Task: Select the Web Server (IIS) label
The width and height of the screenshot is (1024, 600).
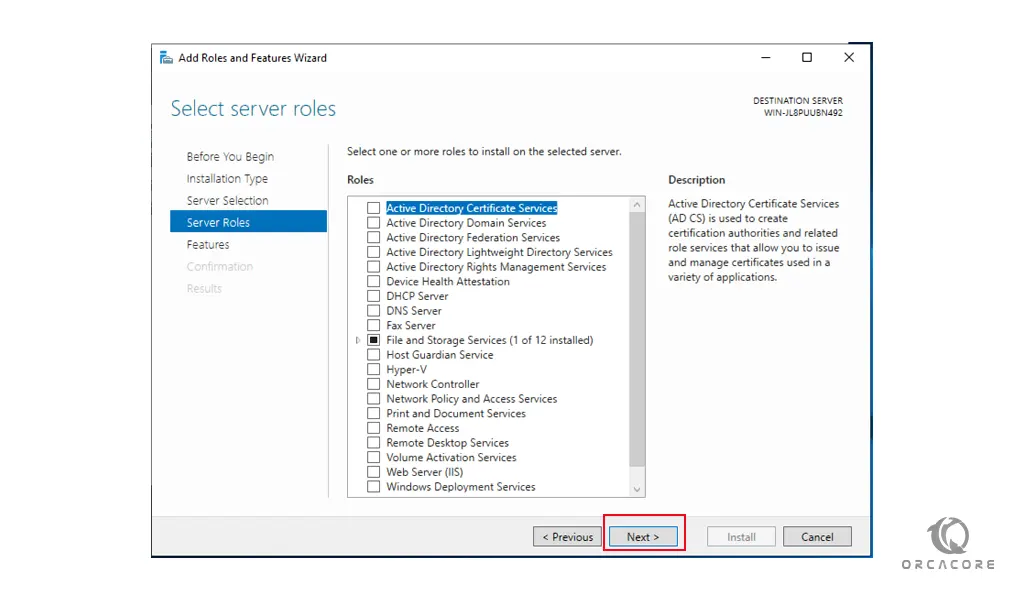Action: (424, 472)
